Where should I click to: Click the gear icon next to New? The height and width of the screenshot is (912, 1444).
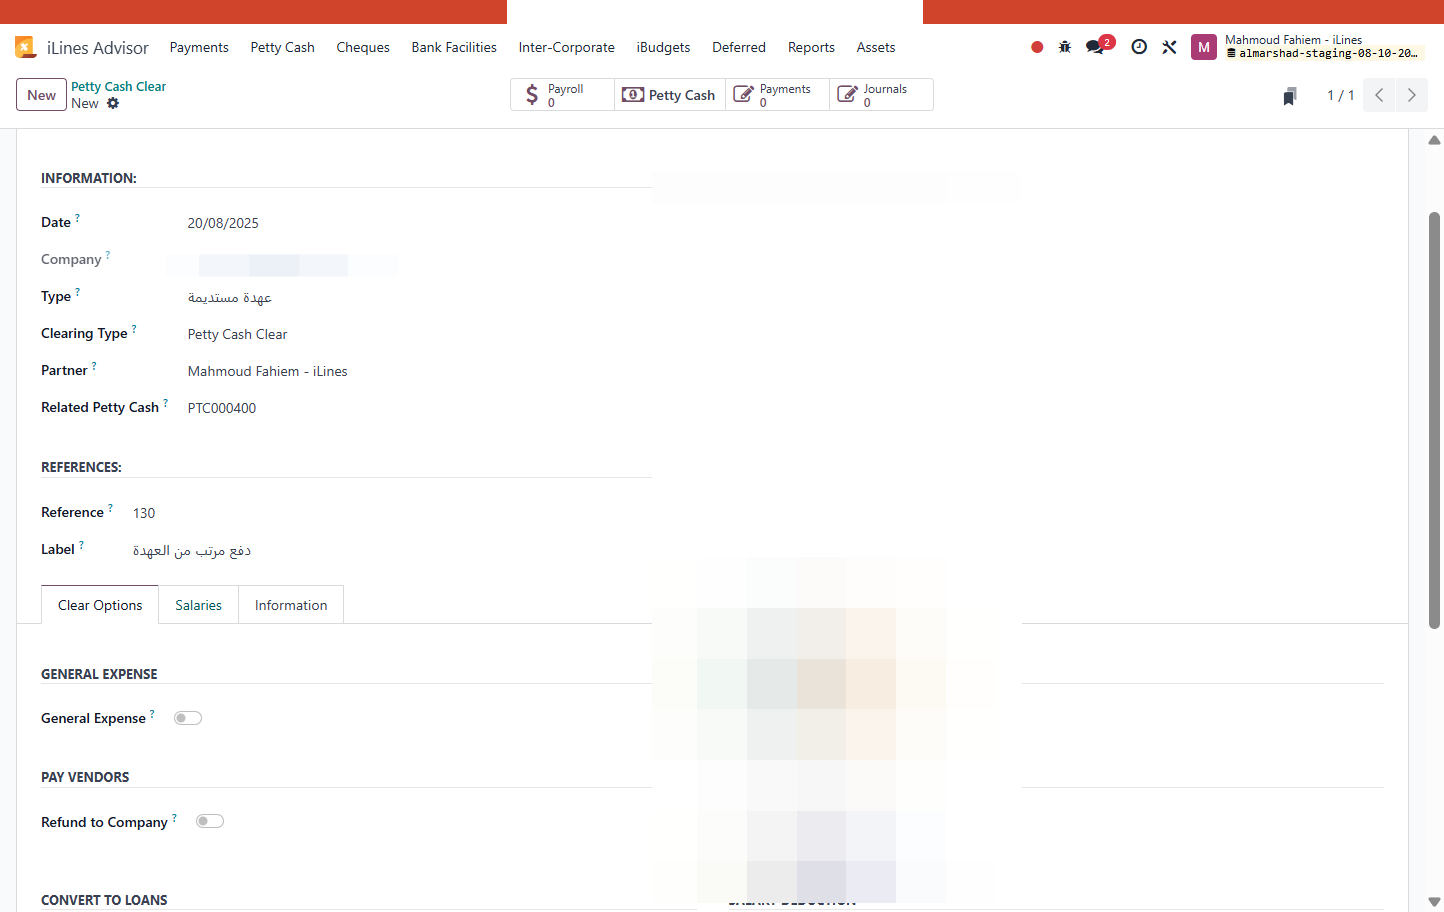(113, 103)
